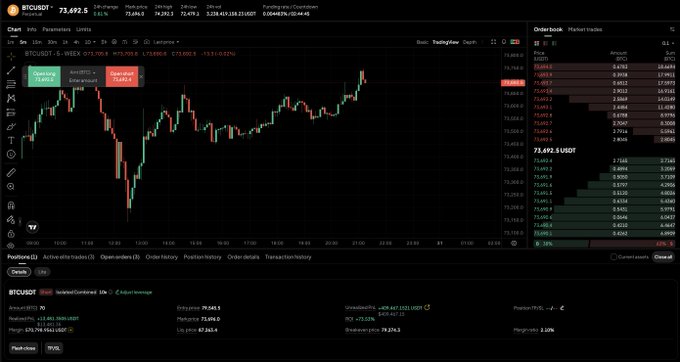This screenshot has height=362, width=680.
Task: Open order book settings icon
Action: pos(673,29)
